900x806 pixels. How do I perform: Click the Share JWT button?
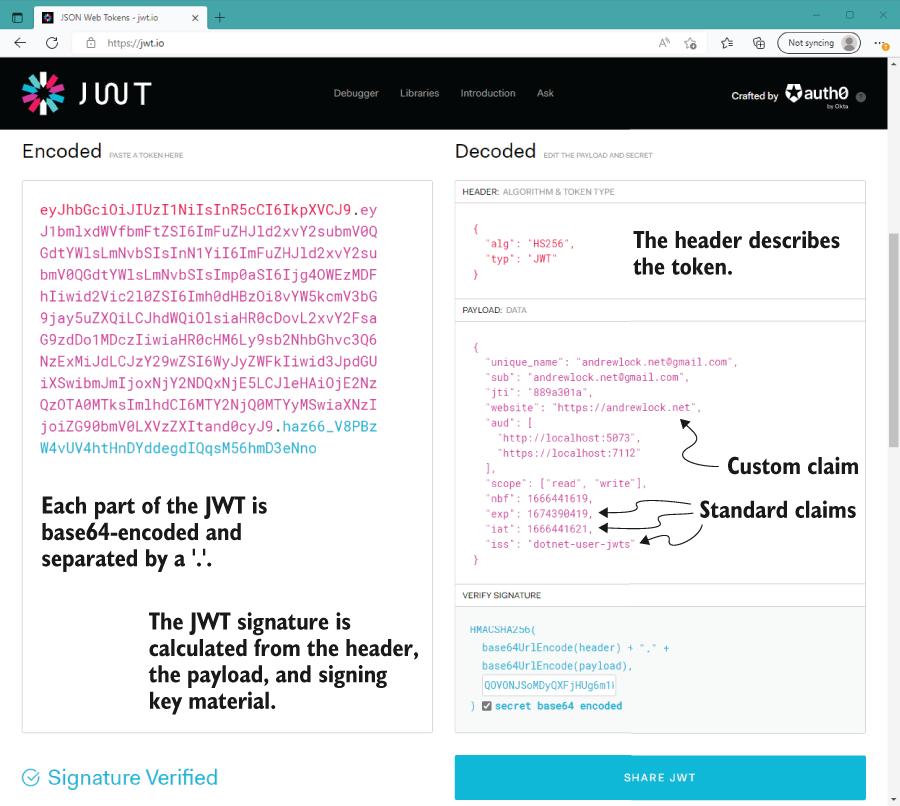click(x=660, y=777)
